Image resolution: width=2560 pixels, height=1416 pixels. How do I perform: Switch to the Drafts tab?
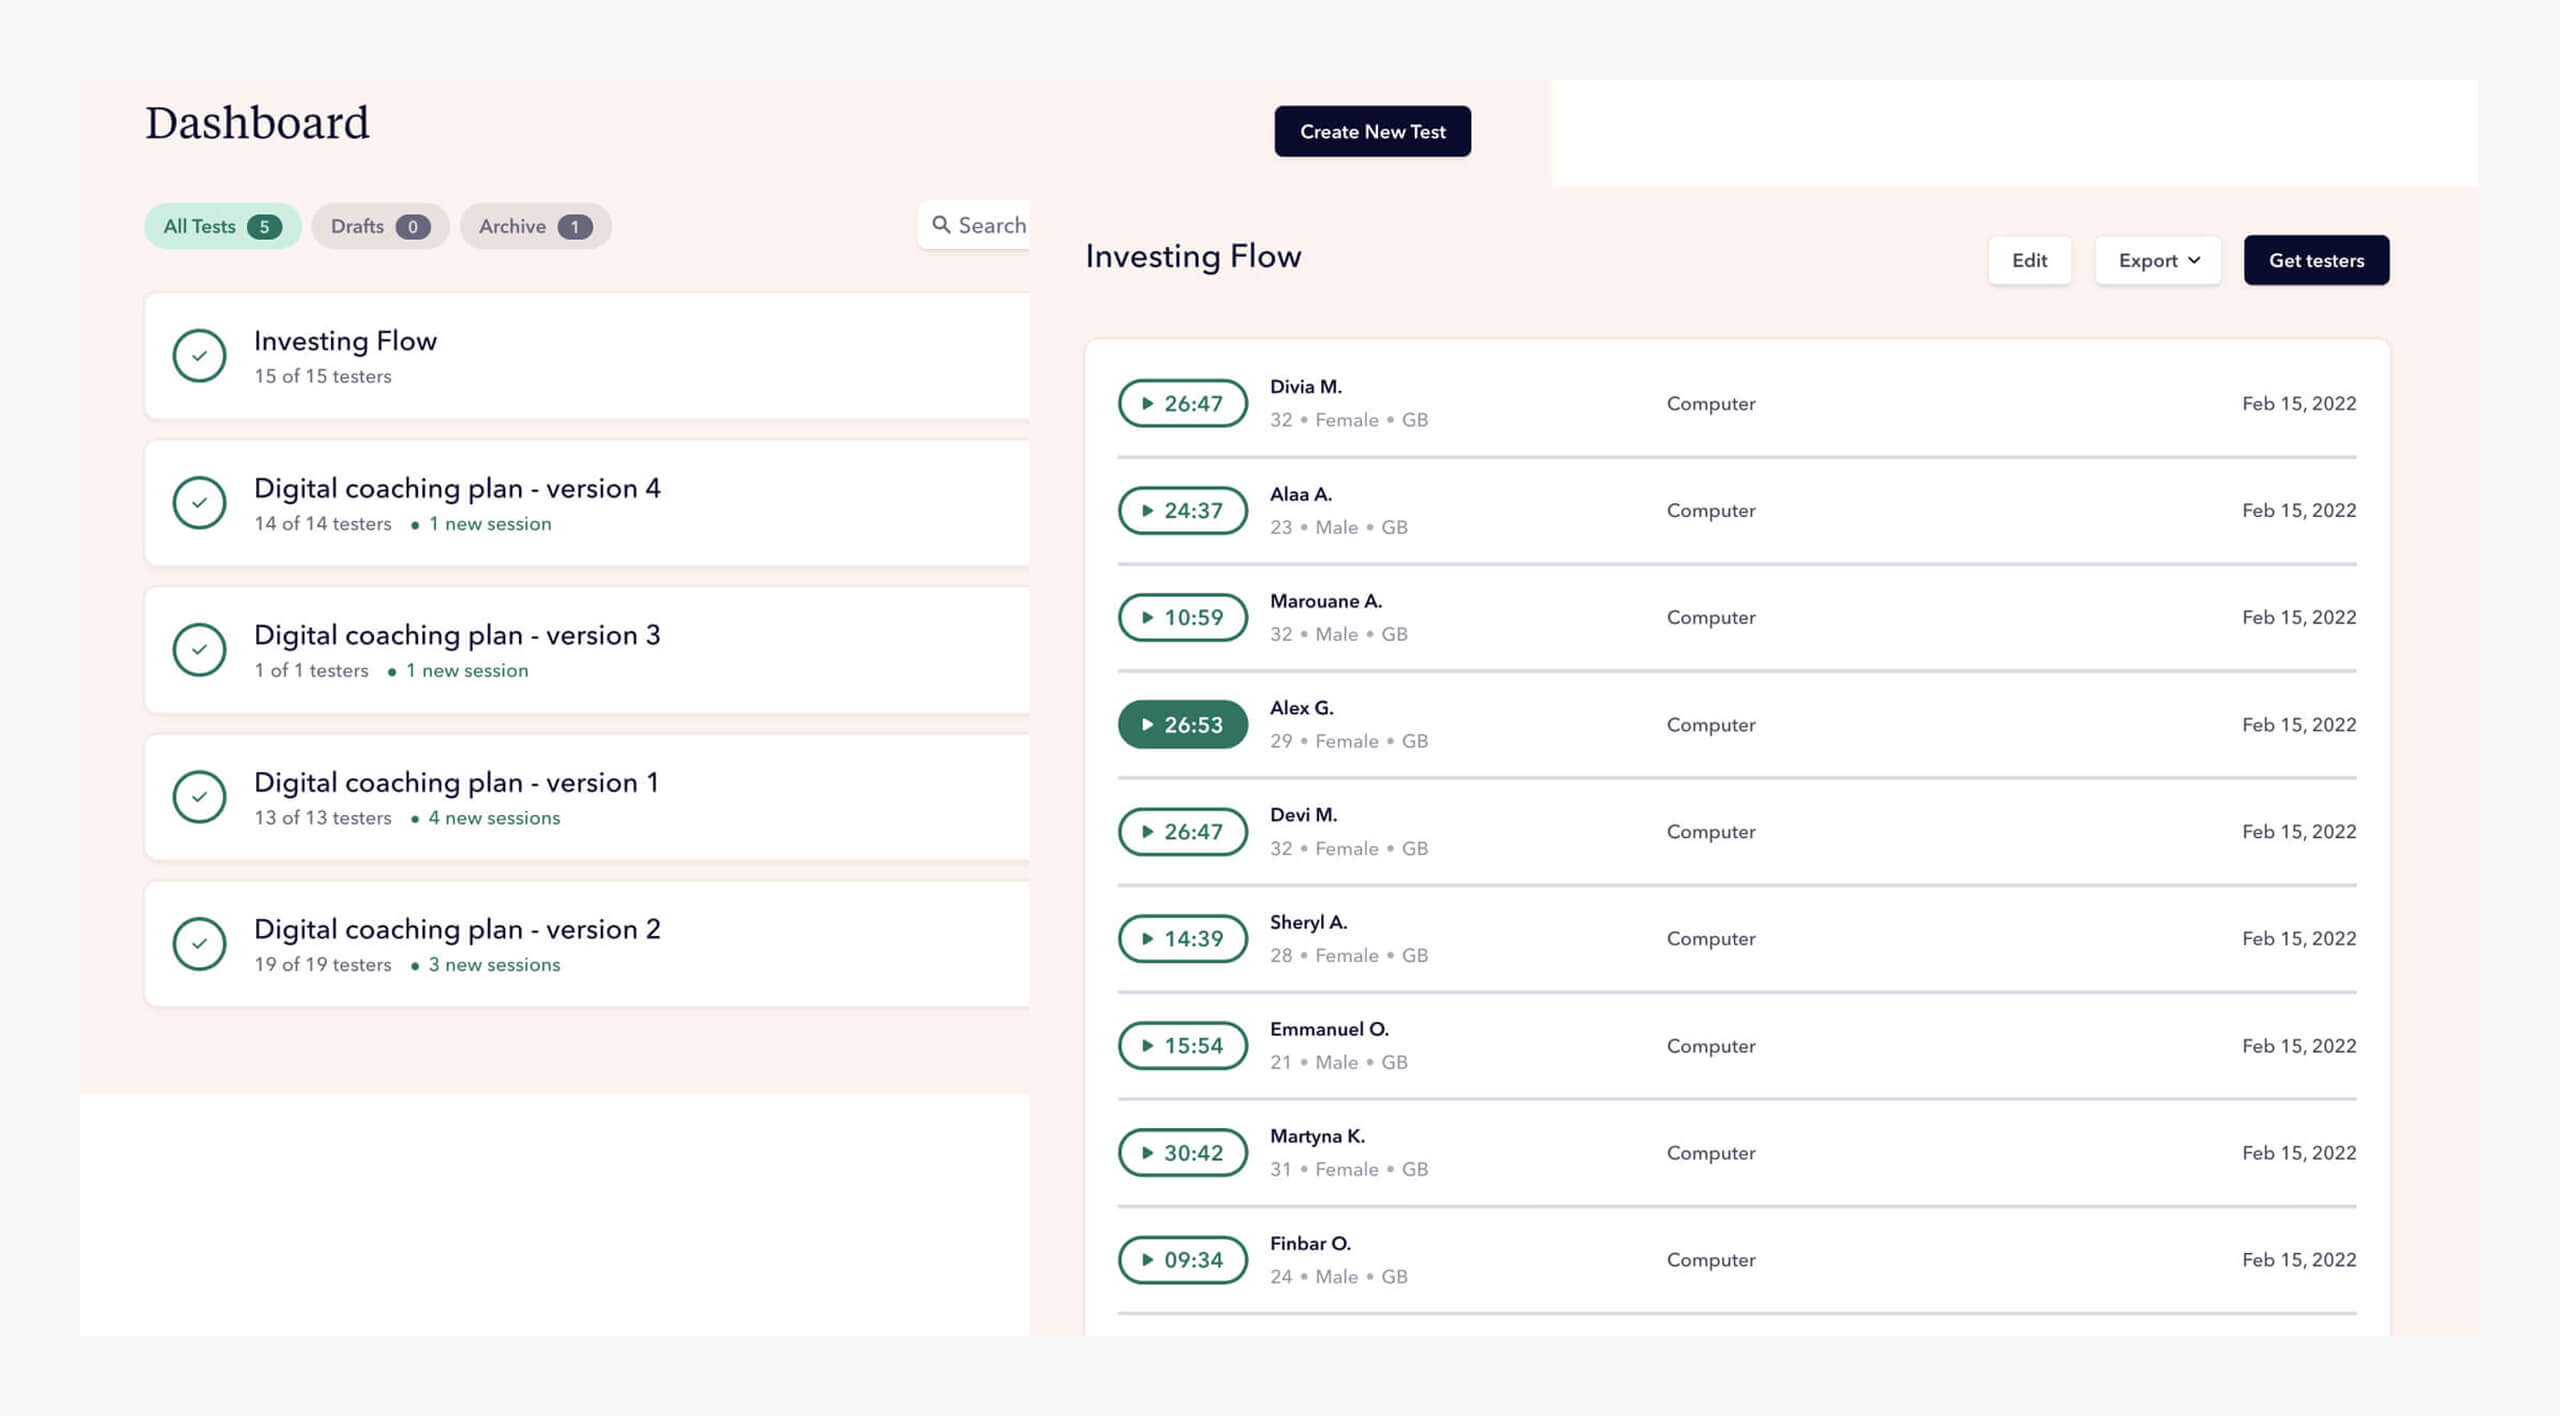(x=379, y=226)
